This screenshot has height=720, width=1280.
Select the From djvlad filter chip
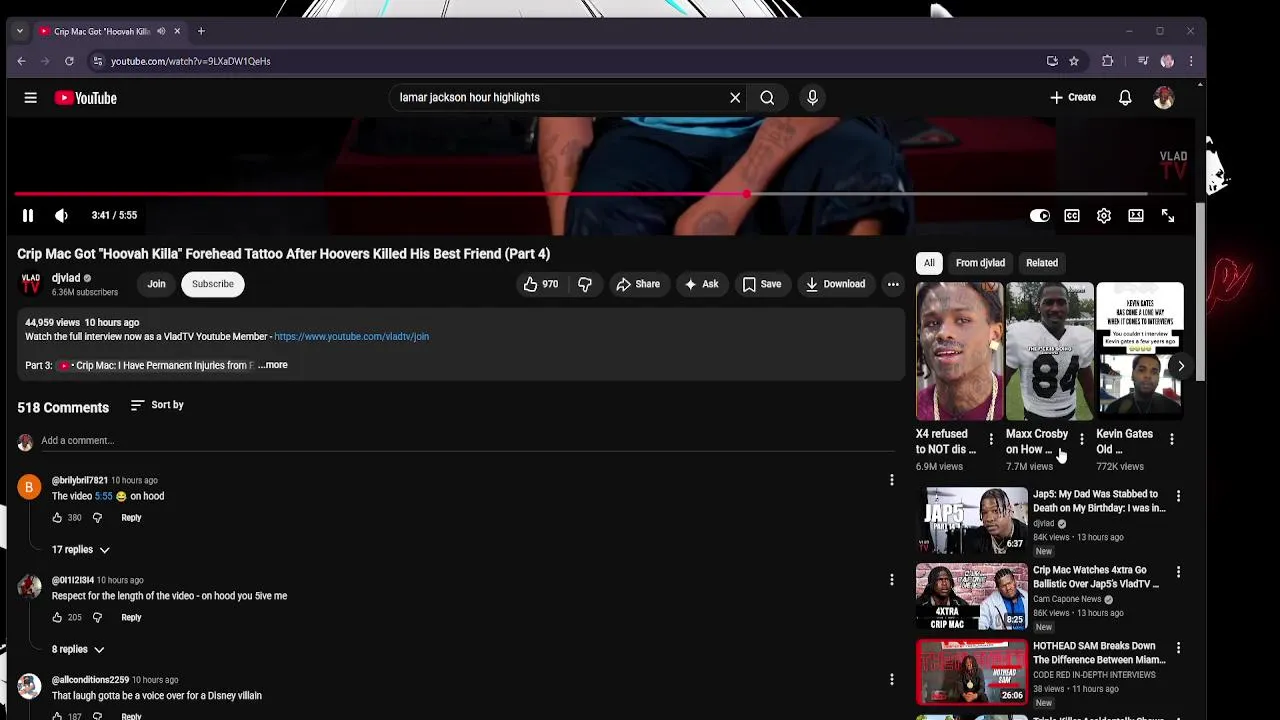[x=980, y=263]
